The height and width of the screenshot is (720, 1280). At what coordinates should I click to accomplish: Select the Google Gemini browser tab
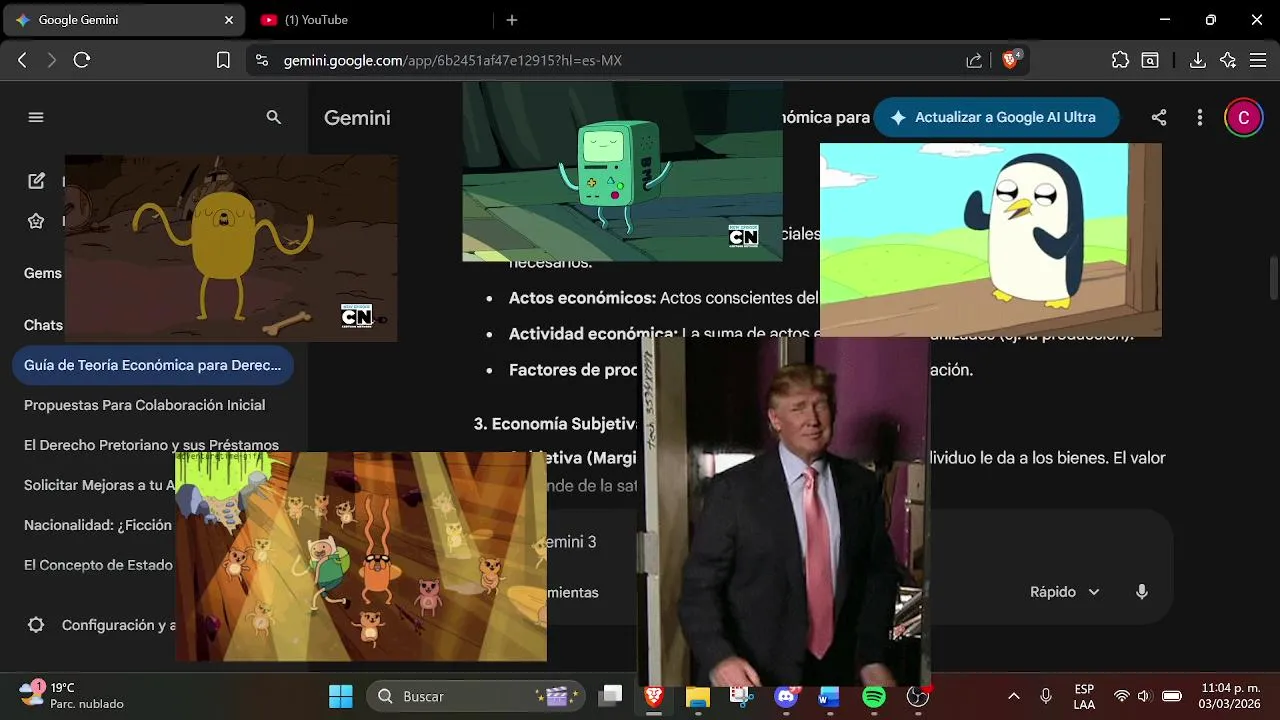pos(125,20)
